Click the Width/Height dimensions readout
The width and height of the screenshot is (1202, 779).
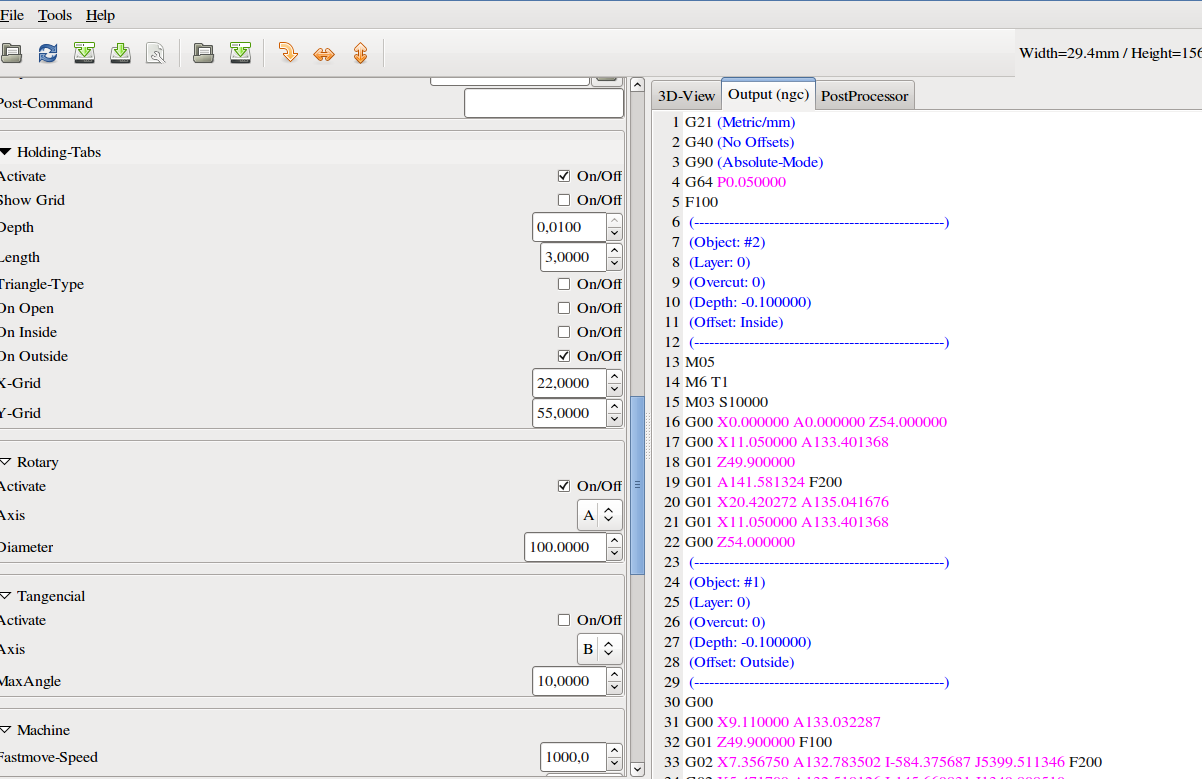pos(1110,53)
